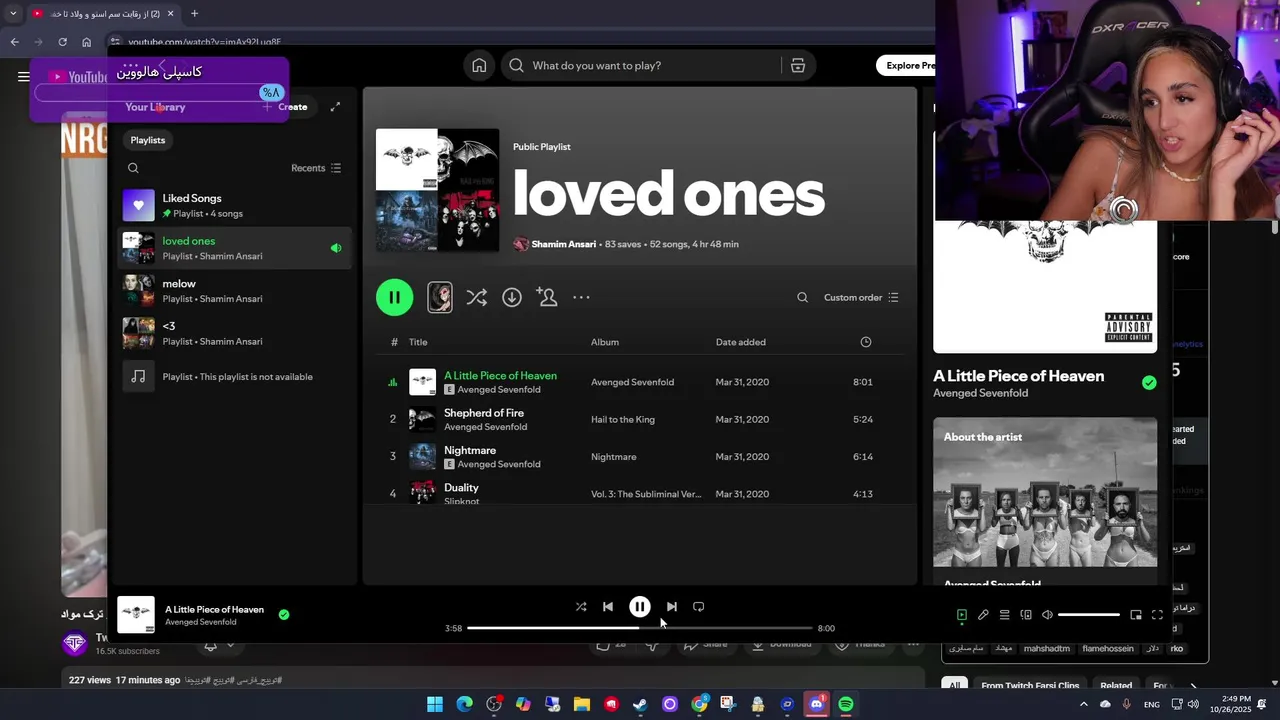Mute Spotify with the speaker icon
This screenshot has width=1280, height=720.
1047,615
